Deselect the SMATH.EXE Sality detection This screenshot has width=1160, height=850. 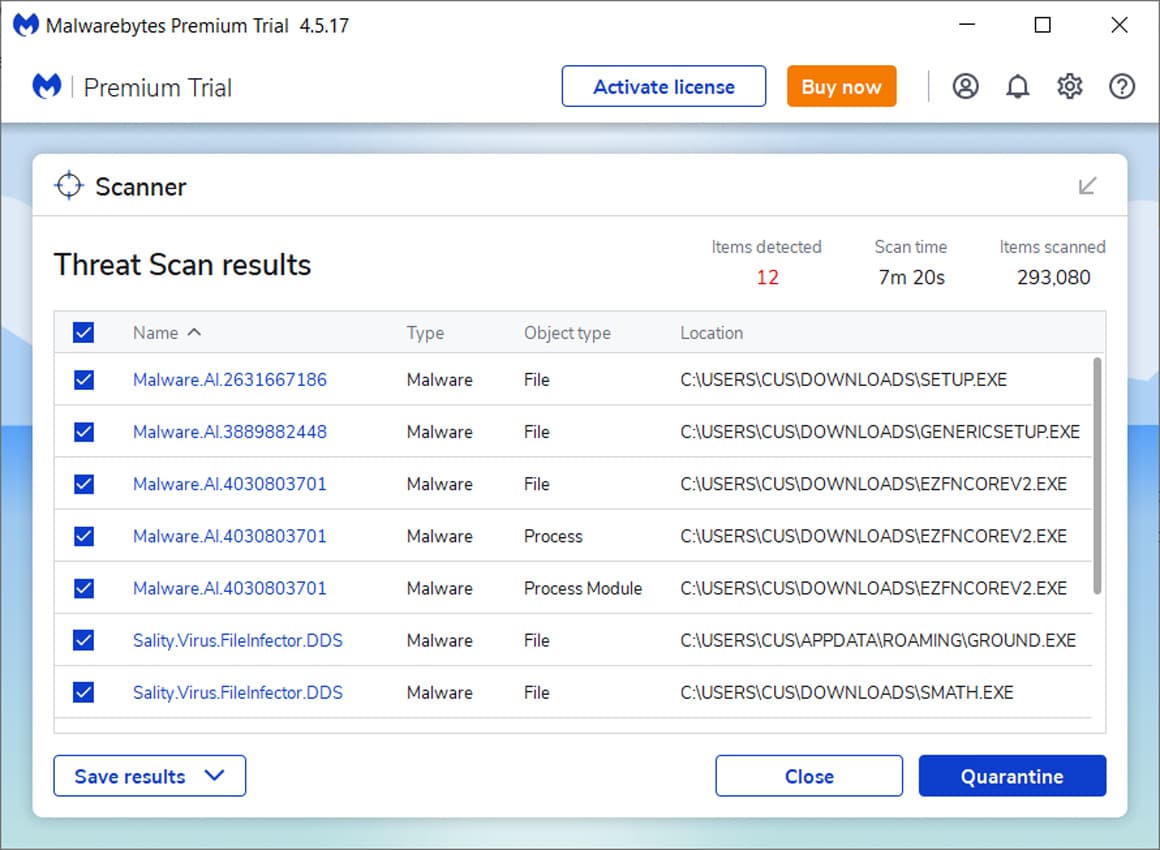(83, 692)
